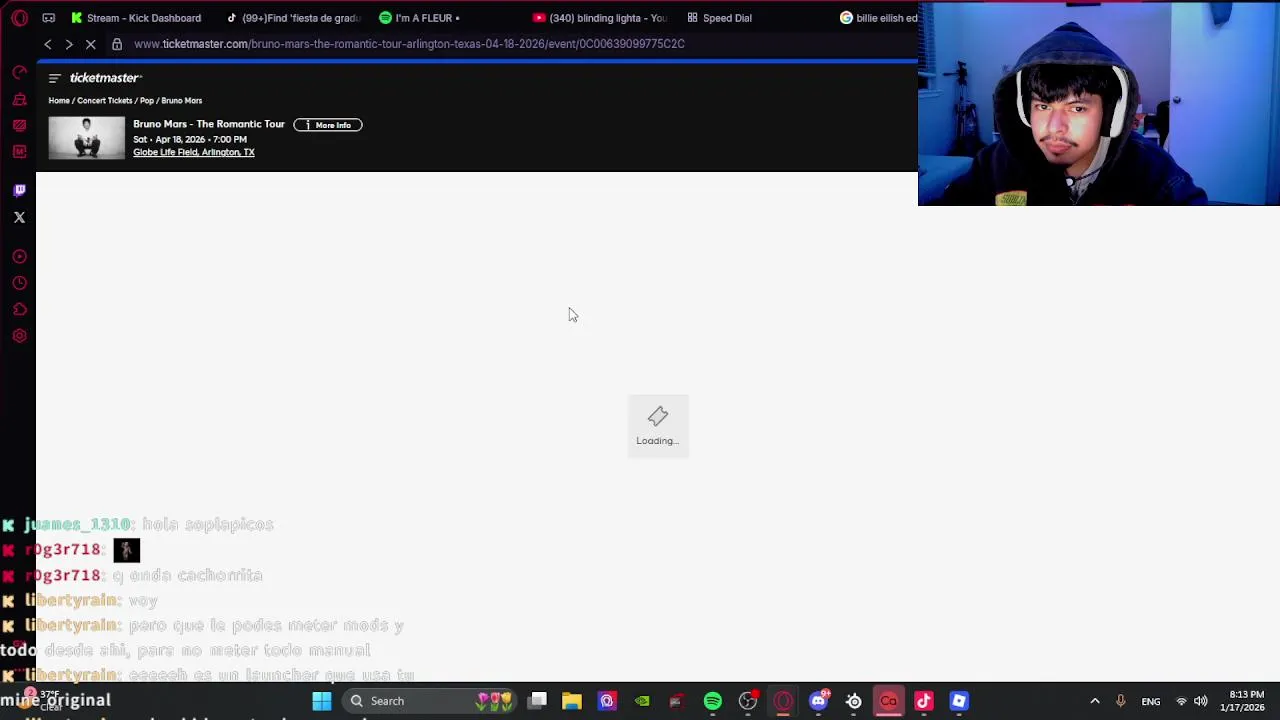The width and height of the screenshot is (1280, 720).
Task: Click the More Info button
Action: (x=328, y=125)
